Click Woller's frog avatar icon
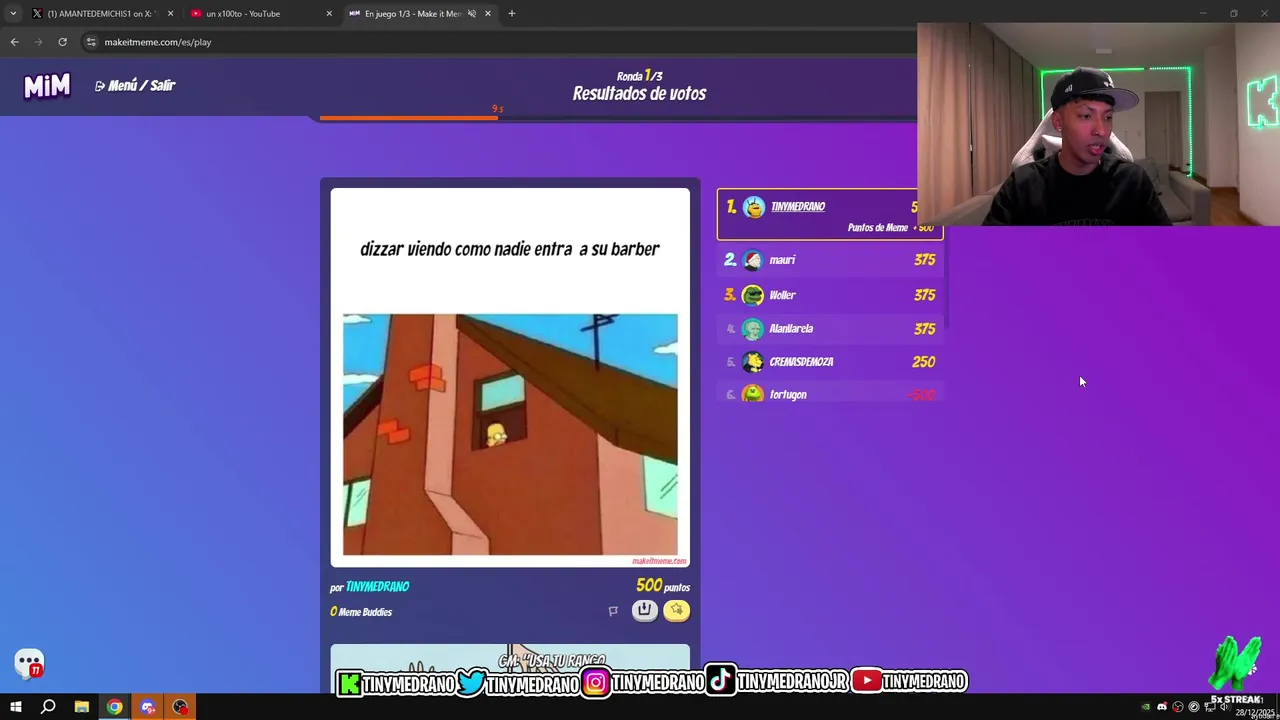 [753, 295]
